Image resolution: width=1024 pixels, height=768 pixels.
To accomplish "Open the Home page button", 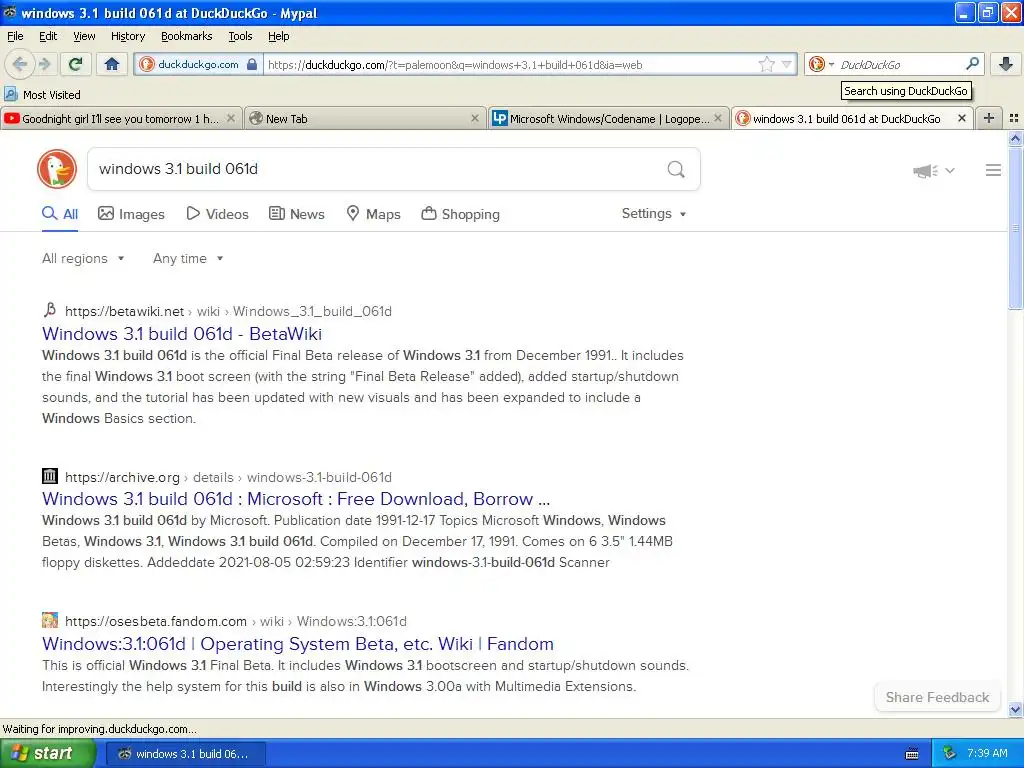I will click(112, 64).
